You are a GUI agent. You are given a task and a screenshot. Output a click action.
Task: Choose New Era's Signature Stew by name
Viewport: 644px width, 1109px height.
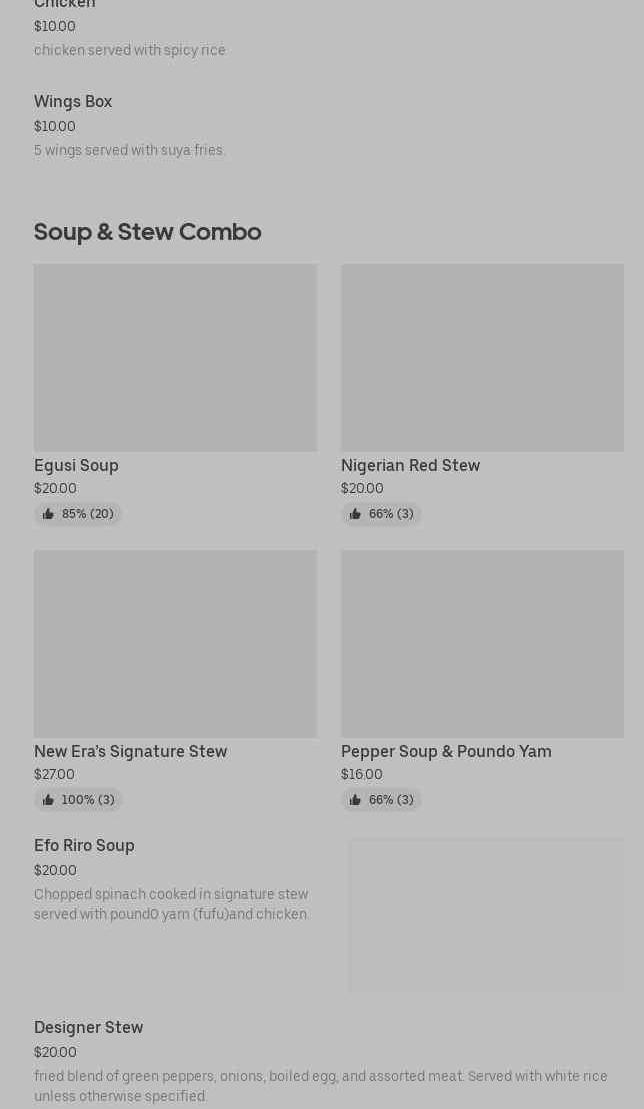pyautogui.click(x=130, y=751)
